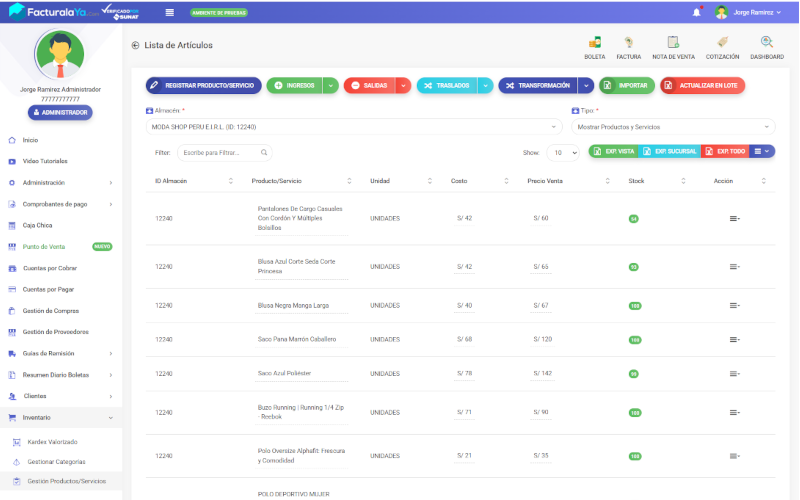Open action menu for Blusa Negra Manga Larga row
Image resolution: width=800 pixels, height=500 pixels.
734,305
